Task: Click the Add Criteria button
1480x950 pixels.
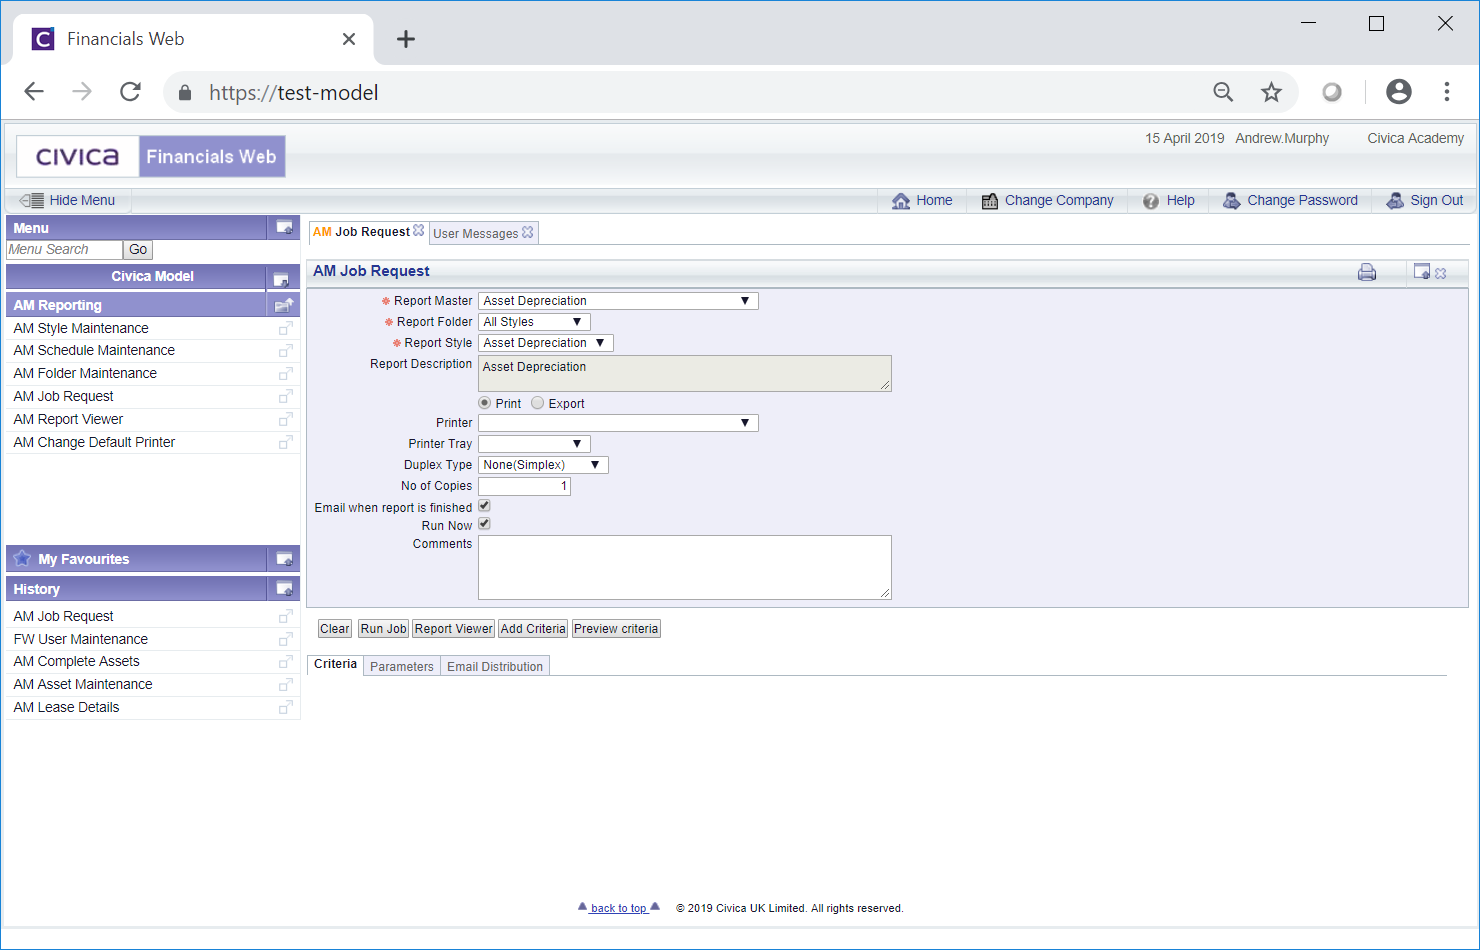Action: [533, 629]
